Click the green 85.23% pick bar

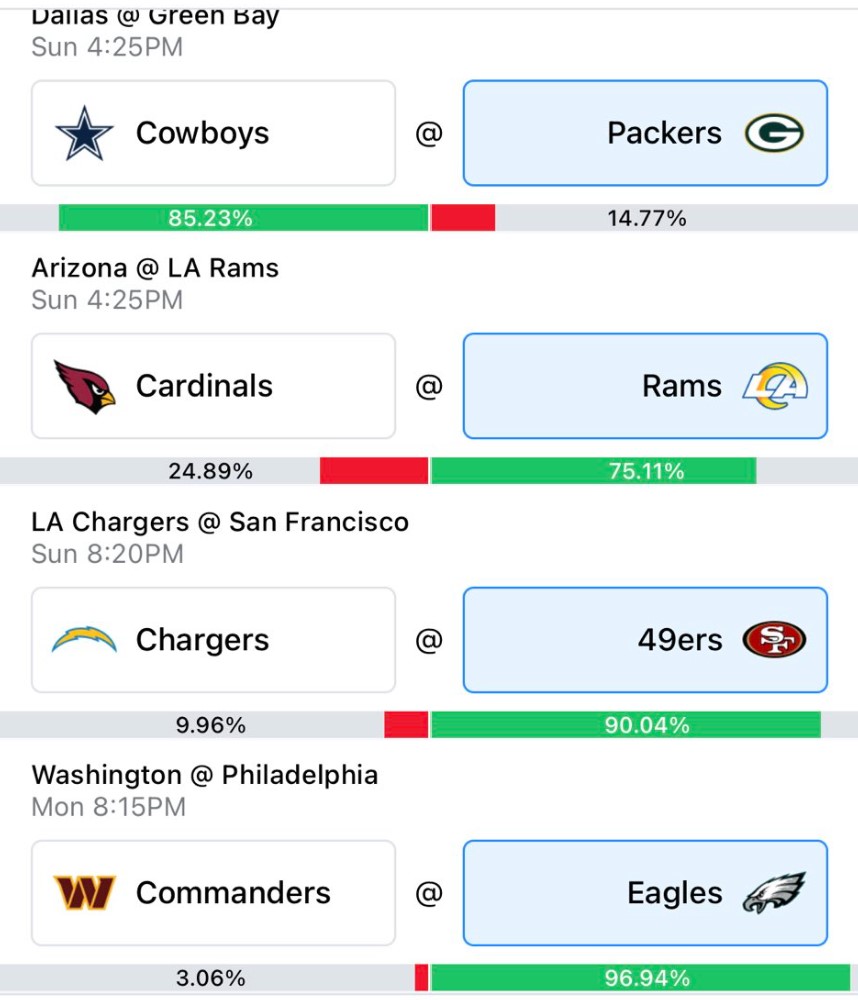pos(243,218)
